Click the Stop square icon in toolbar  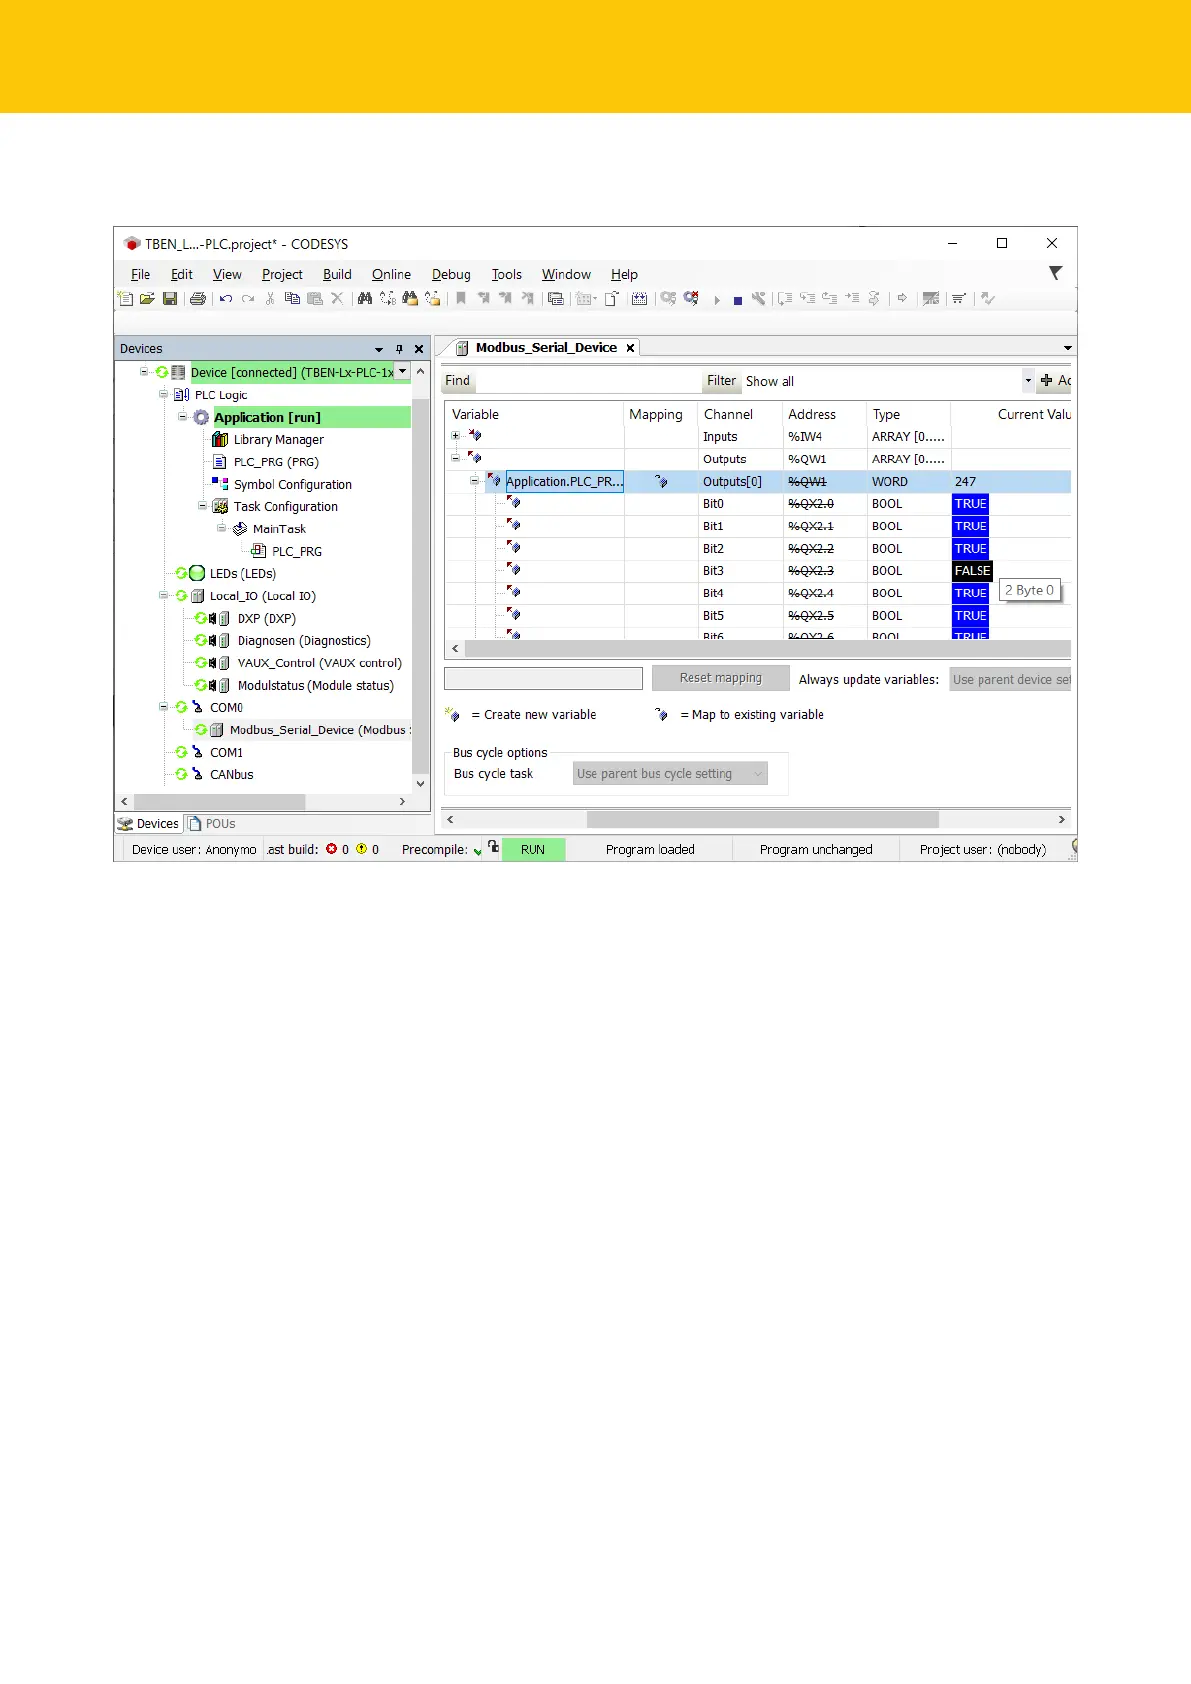click(738, 300)
